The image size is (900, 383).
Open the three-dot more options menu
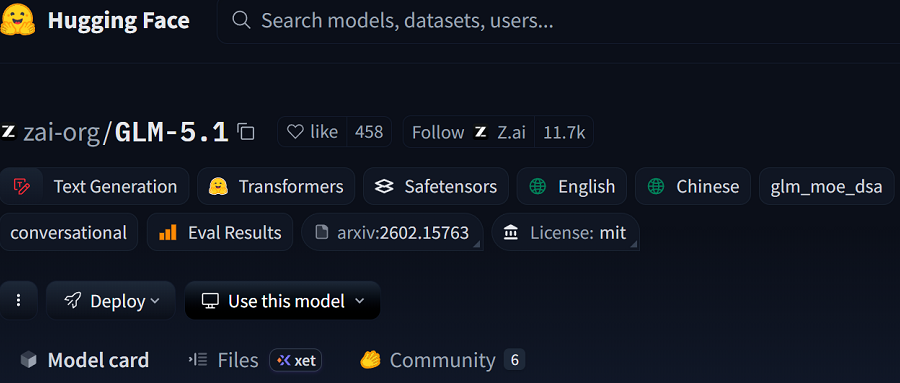pos(19,300)
